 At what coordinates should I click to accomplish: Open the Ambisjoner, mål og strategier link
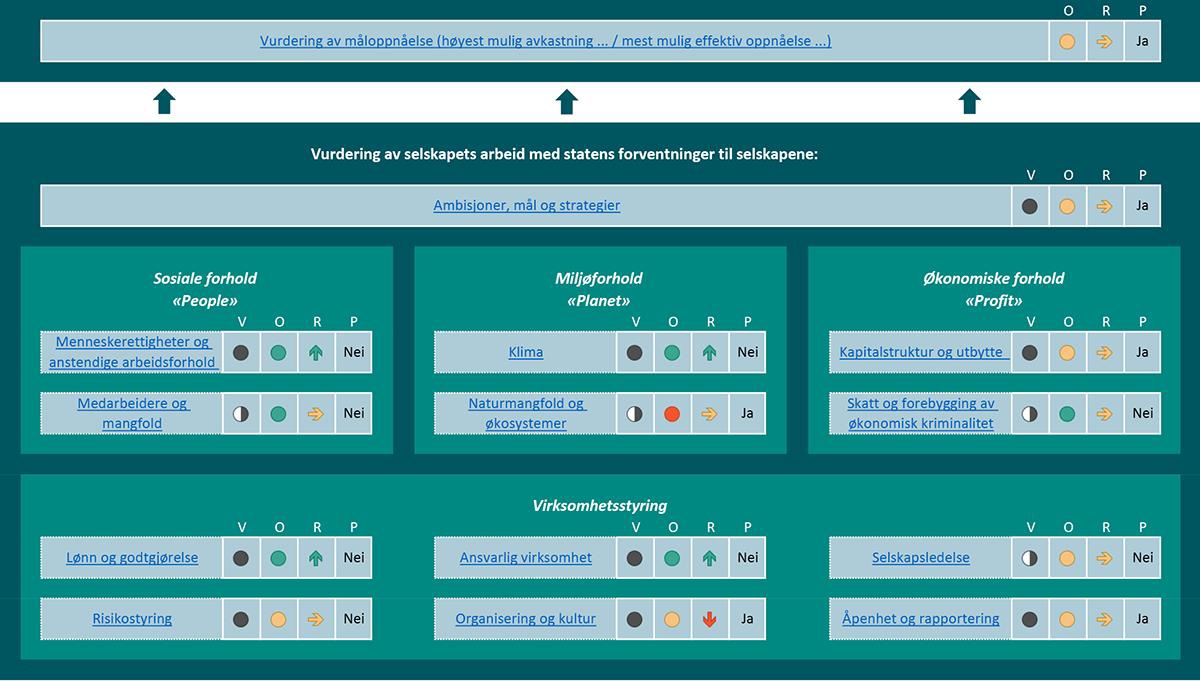click(526, 206)
